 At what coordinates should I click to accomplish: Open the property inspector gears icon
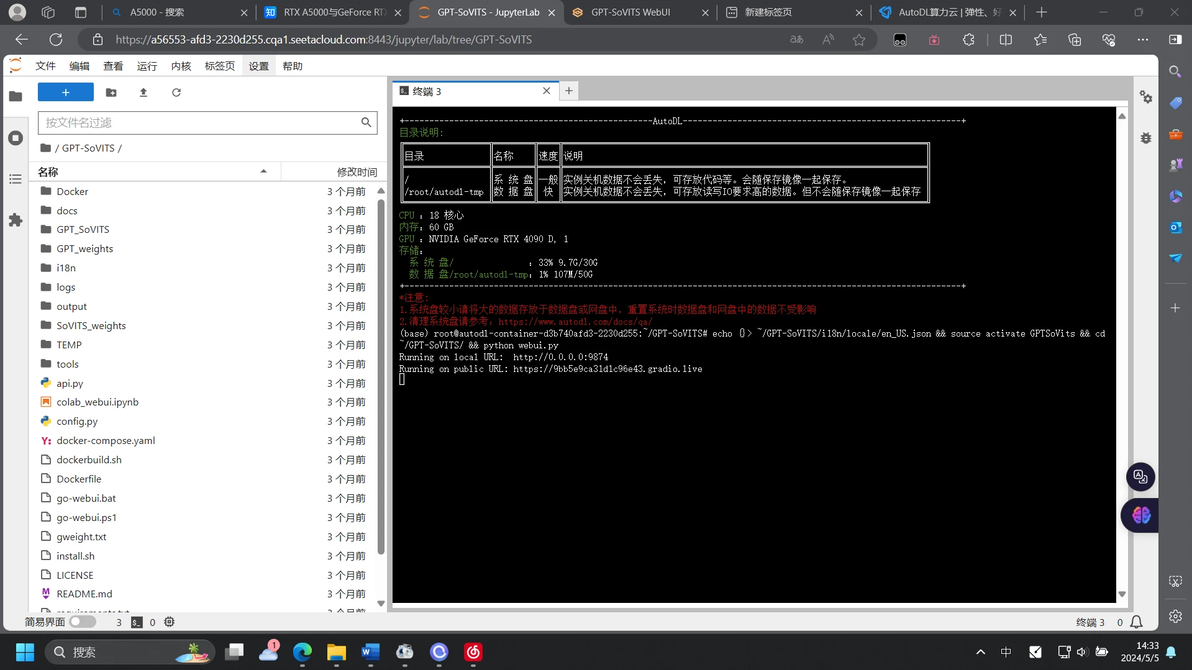click(x=1146, y=97)
